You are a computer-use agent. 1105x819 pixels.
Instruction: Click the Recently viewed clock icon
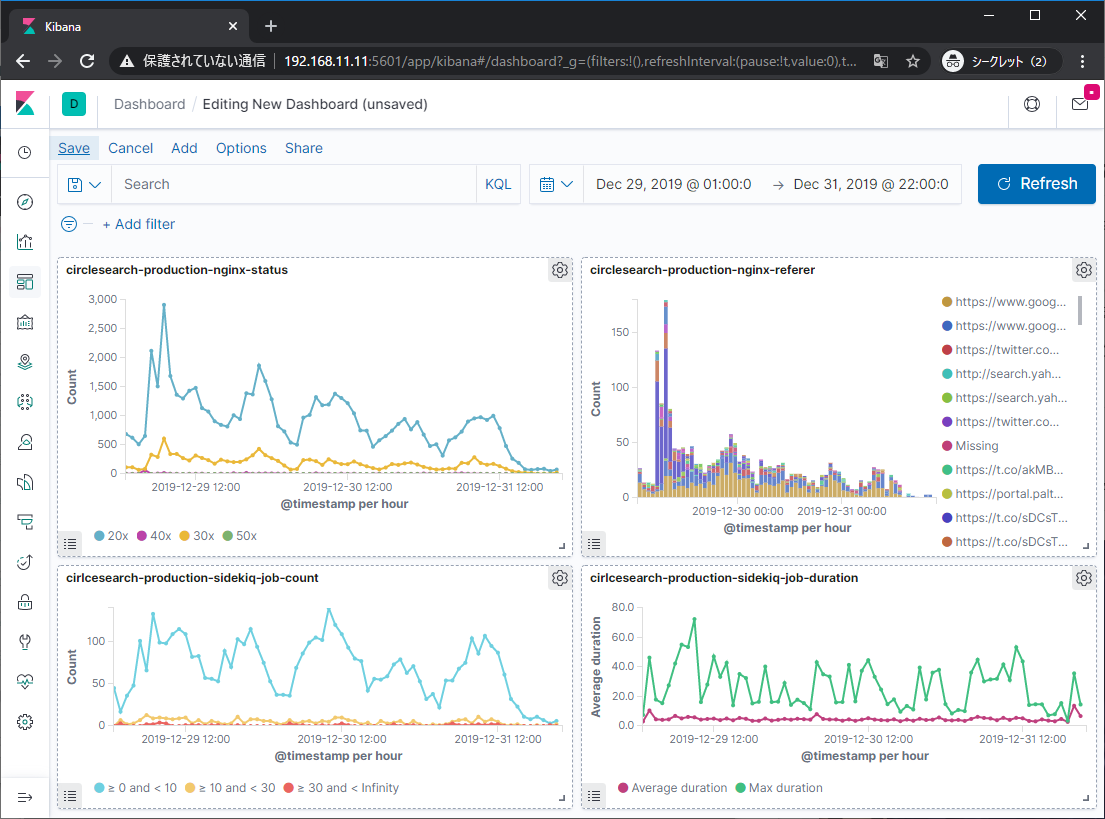tap(25, 153)
